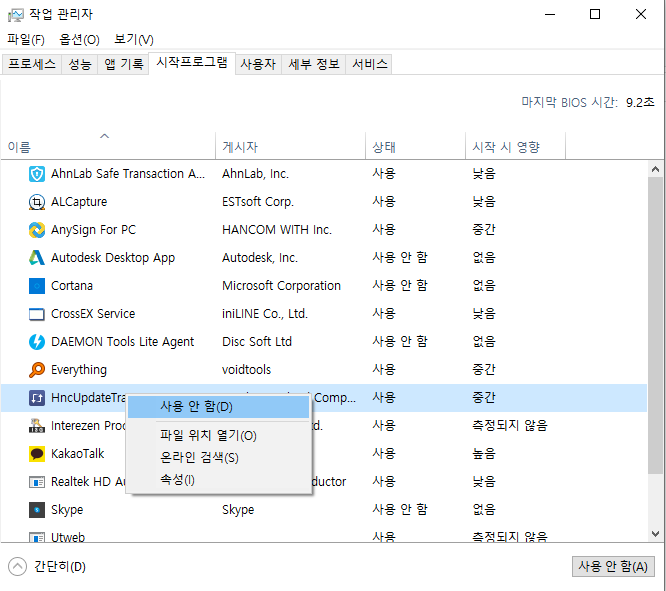
Task: Click Everything's 중간 impact value
Action: tap(484, 370)
